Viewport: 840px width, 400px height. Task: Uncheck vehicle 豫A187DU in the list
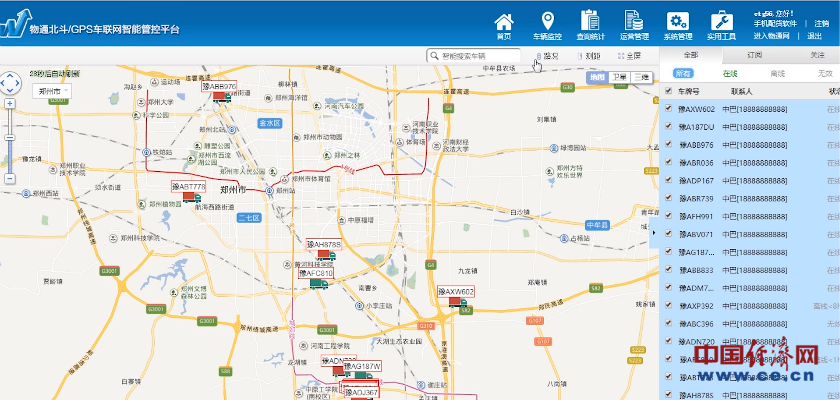click(668, 126)
